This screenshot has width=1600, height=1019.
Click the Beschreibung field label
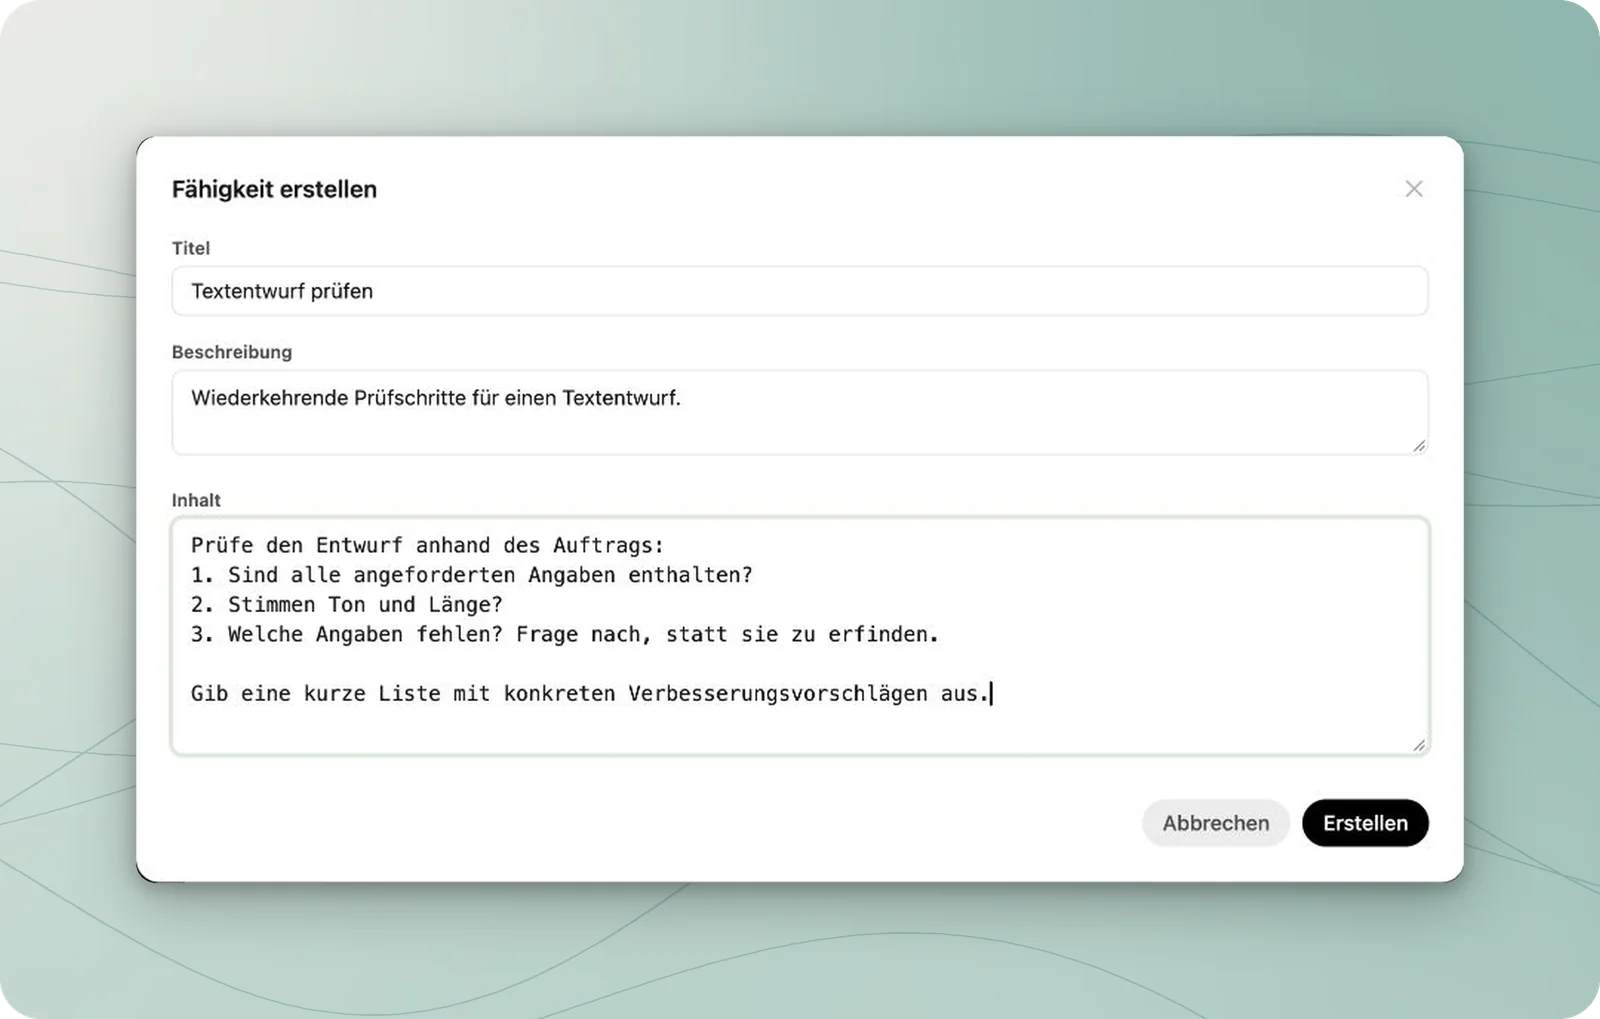[x=232, y=352]
